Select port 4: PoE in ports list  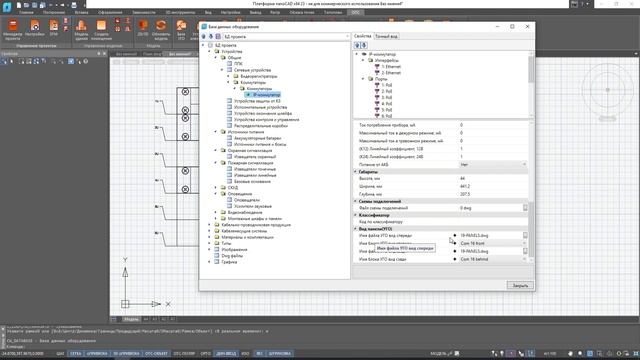[x=383, y=104]
